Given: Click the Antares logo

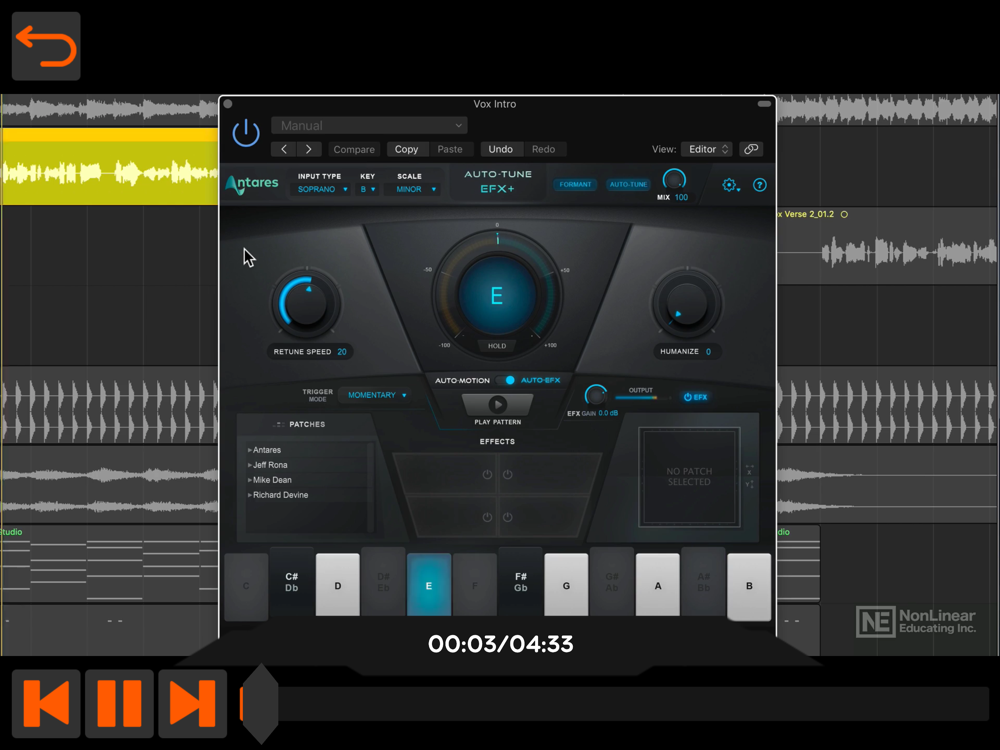Looking at the screenshot, I should pyautogui.click(x=252, y=184).
